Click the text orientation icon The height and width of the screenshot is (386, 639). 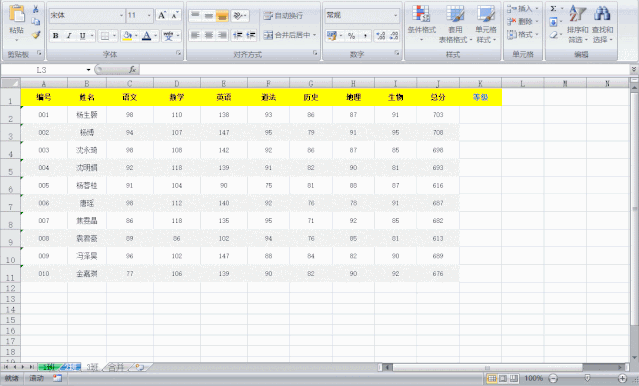coord(238,15)
